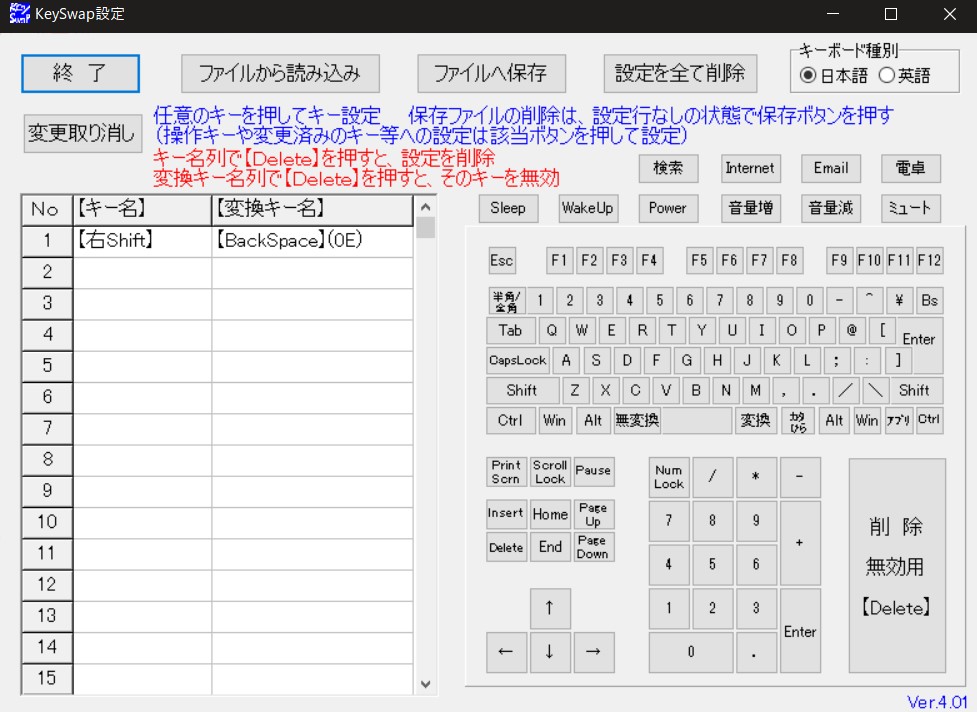The image size is (977, 712).
Task: Click the numpad 0 key
Action: click(691, 652)
